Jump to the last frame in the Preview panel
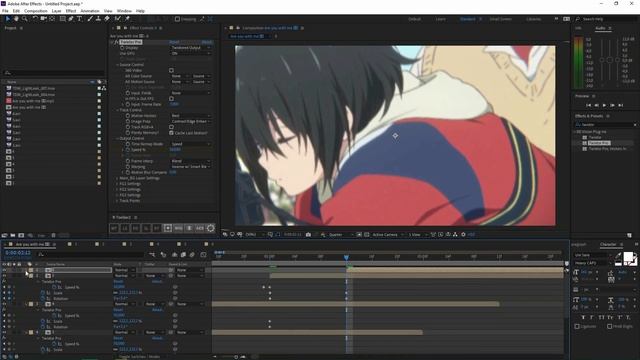Viewport: 640px width, 360px height. tap(621, 105)
